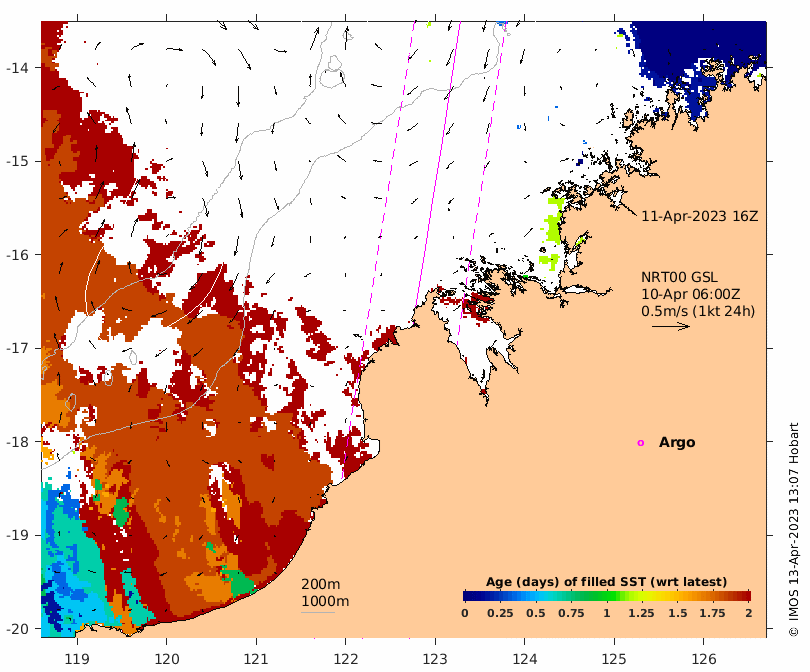The height and width of the screenshot is (672, 810).
Task: Click the colorbar tick label '1.25'
Action: 641,613
